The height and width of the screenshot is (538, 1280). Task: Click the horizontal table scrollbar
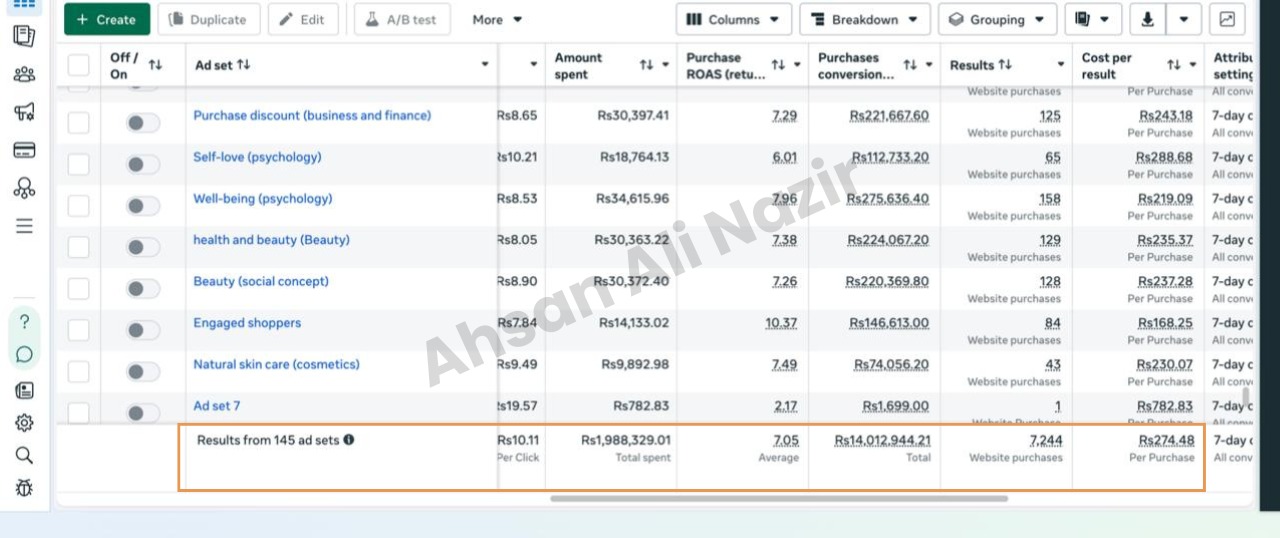[x=778, y=498]
